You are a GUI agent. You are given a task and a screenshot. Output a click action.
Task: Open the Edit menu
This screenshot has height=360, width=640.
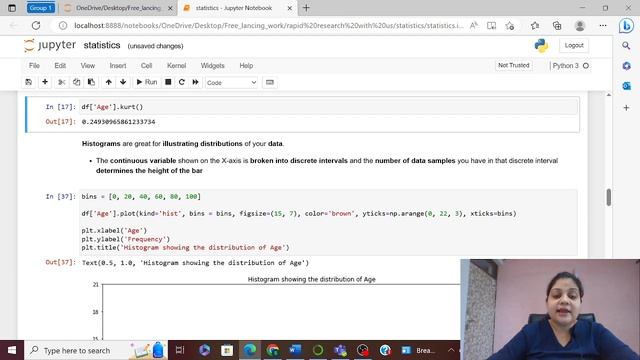click(x=60, y=66)
